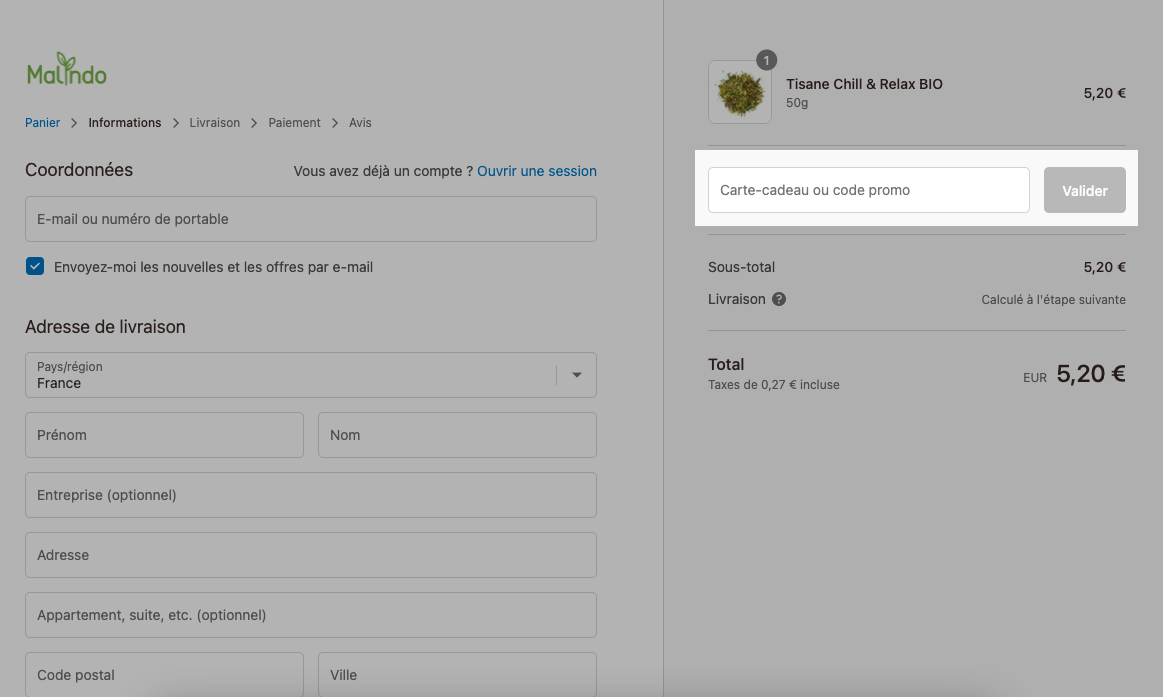Open the France country selector field
The width and height of the screenshot is (1163, 697).
pos(311,375)
